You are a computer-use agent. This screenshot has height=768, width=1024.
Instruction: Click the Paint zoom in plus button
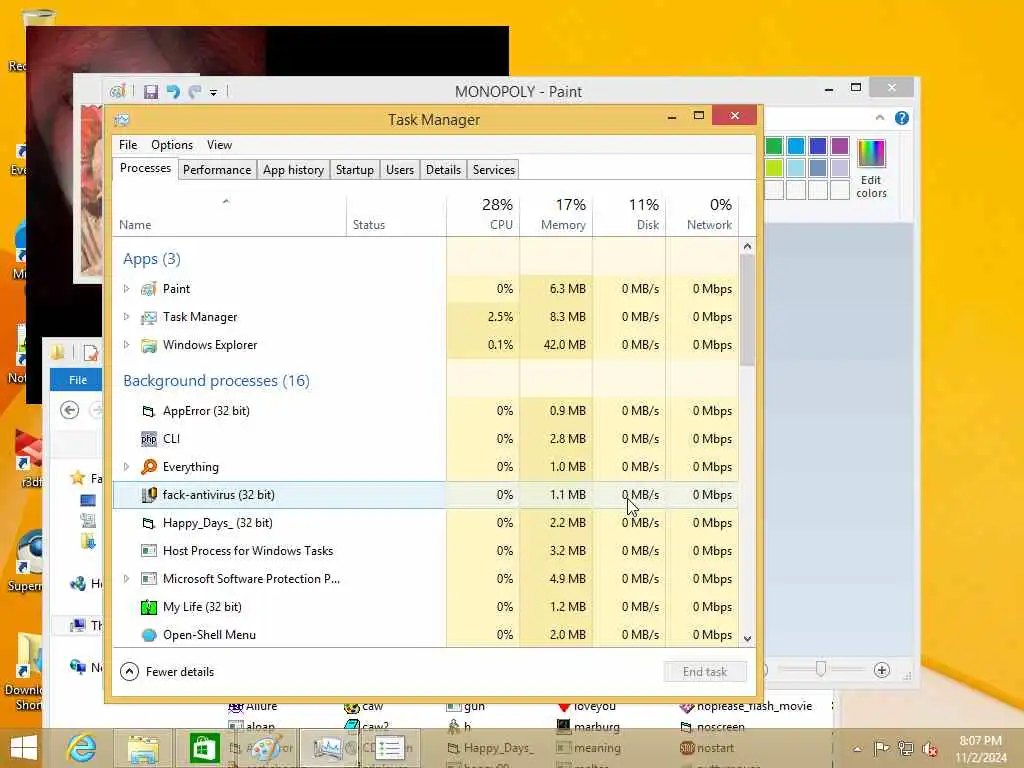[882, 670]
